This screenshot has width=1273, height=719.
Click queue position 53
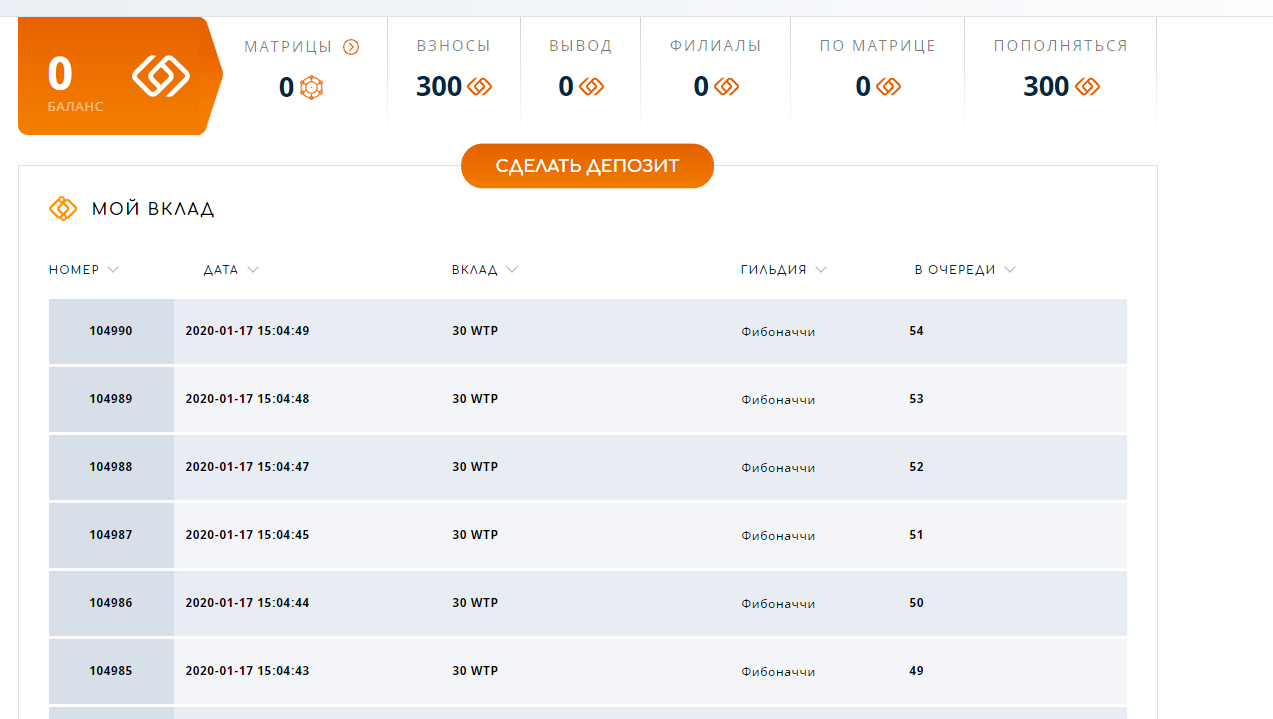917,399
